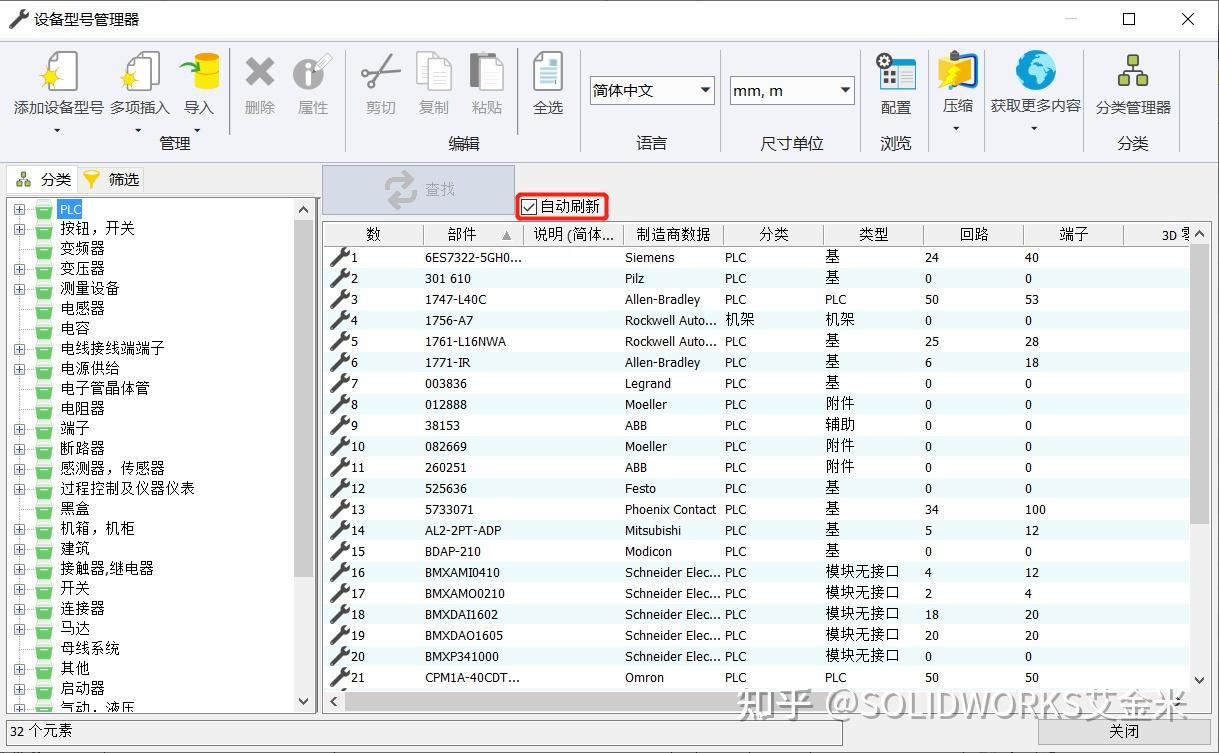This screenshot has height=753, width=1219.
Task: Click the 粘贴 paste icon
Action: (x=487, y=73)
